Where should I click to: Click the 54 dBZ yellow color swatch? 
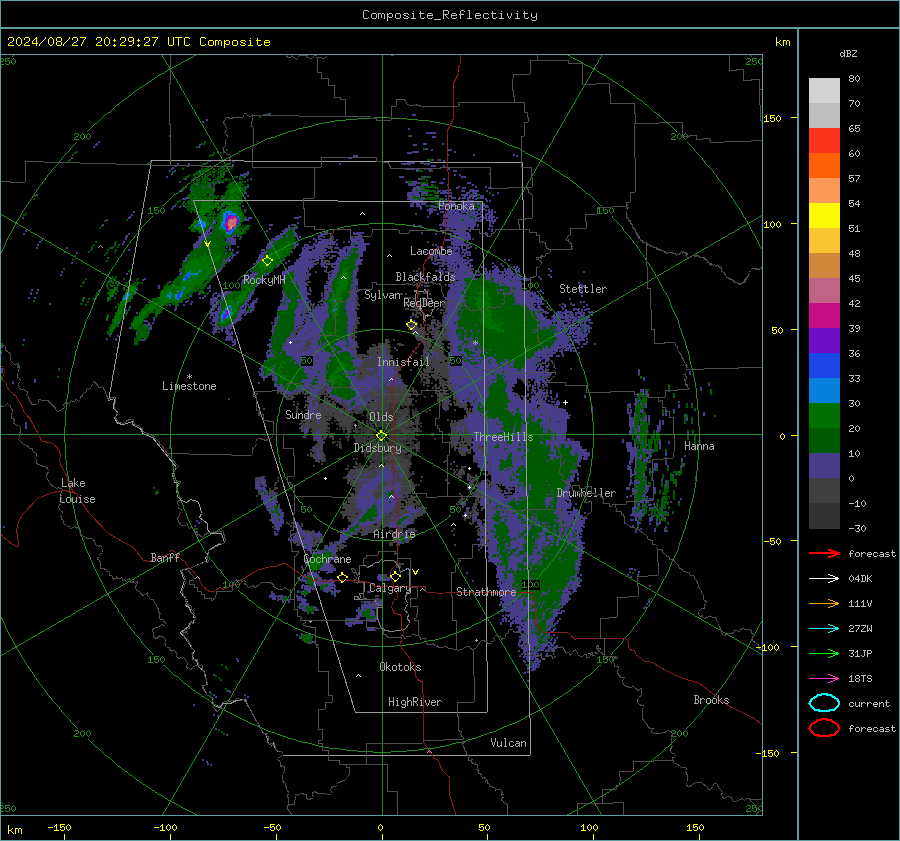824,215
